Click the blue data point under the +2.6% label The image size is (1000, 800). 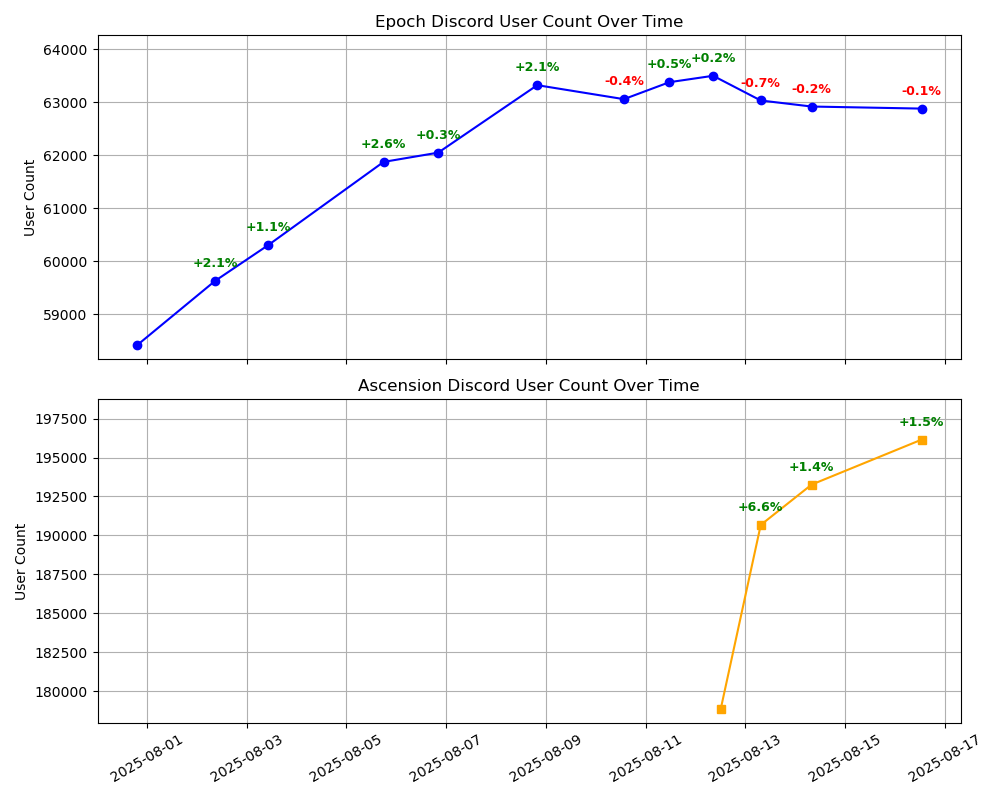[385, 162]
